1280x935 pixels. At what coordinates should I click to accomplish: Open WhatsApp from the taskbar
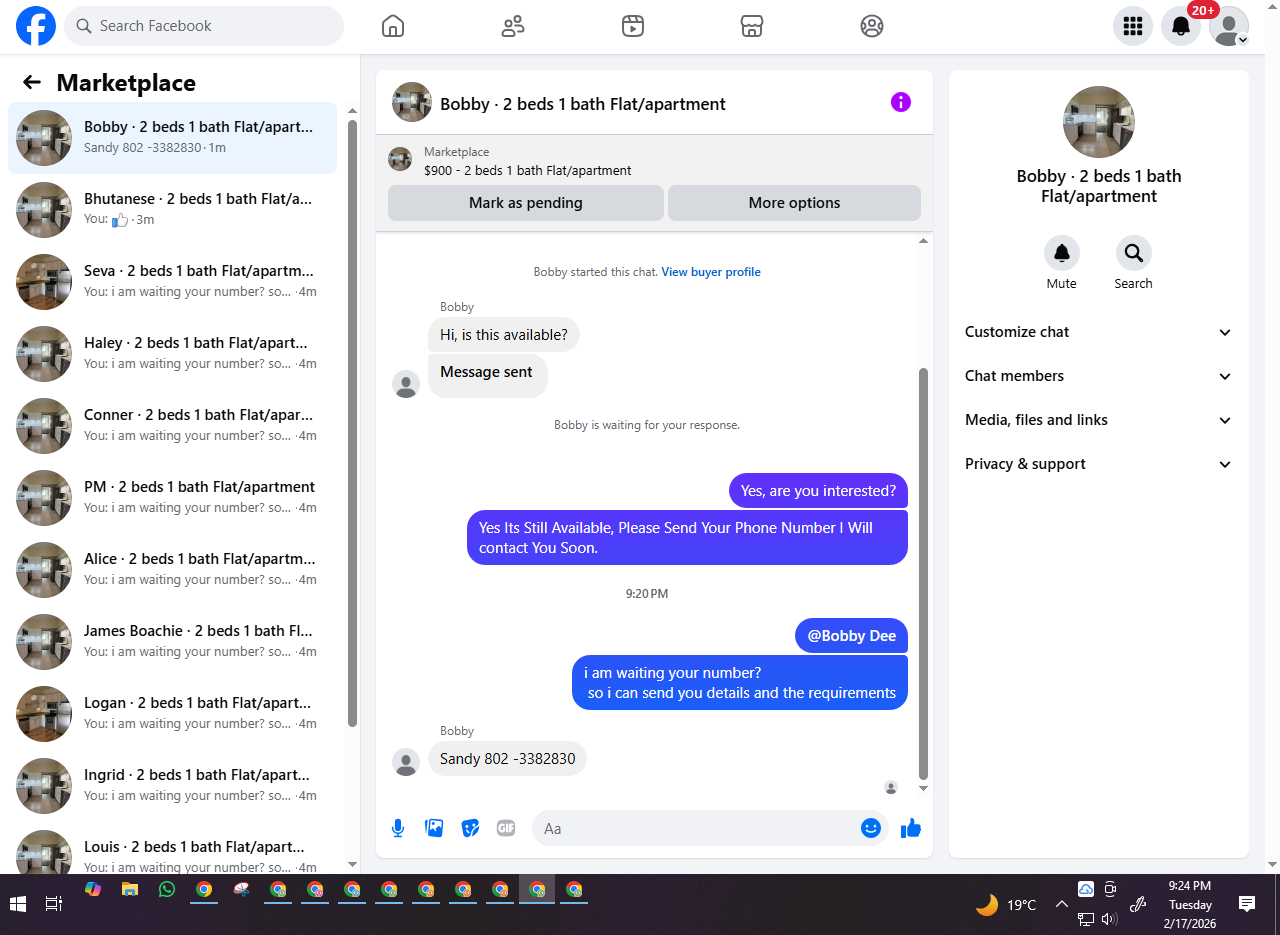pyautogui.click(x=167, y=889)
